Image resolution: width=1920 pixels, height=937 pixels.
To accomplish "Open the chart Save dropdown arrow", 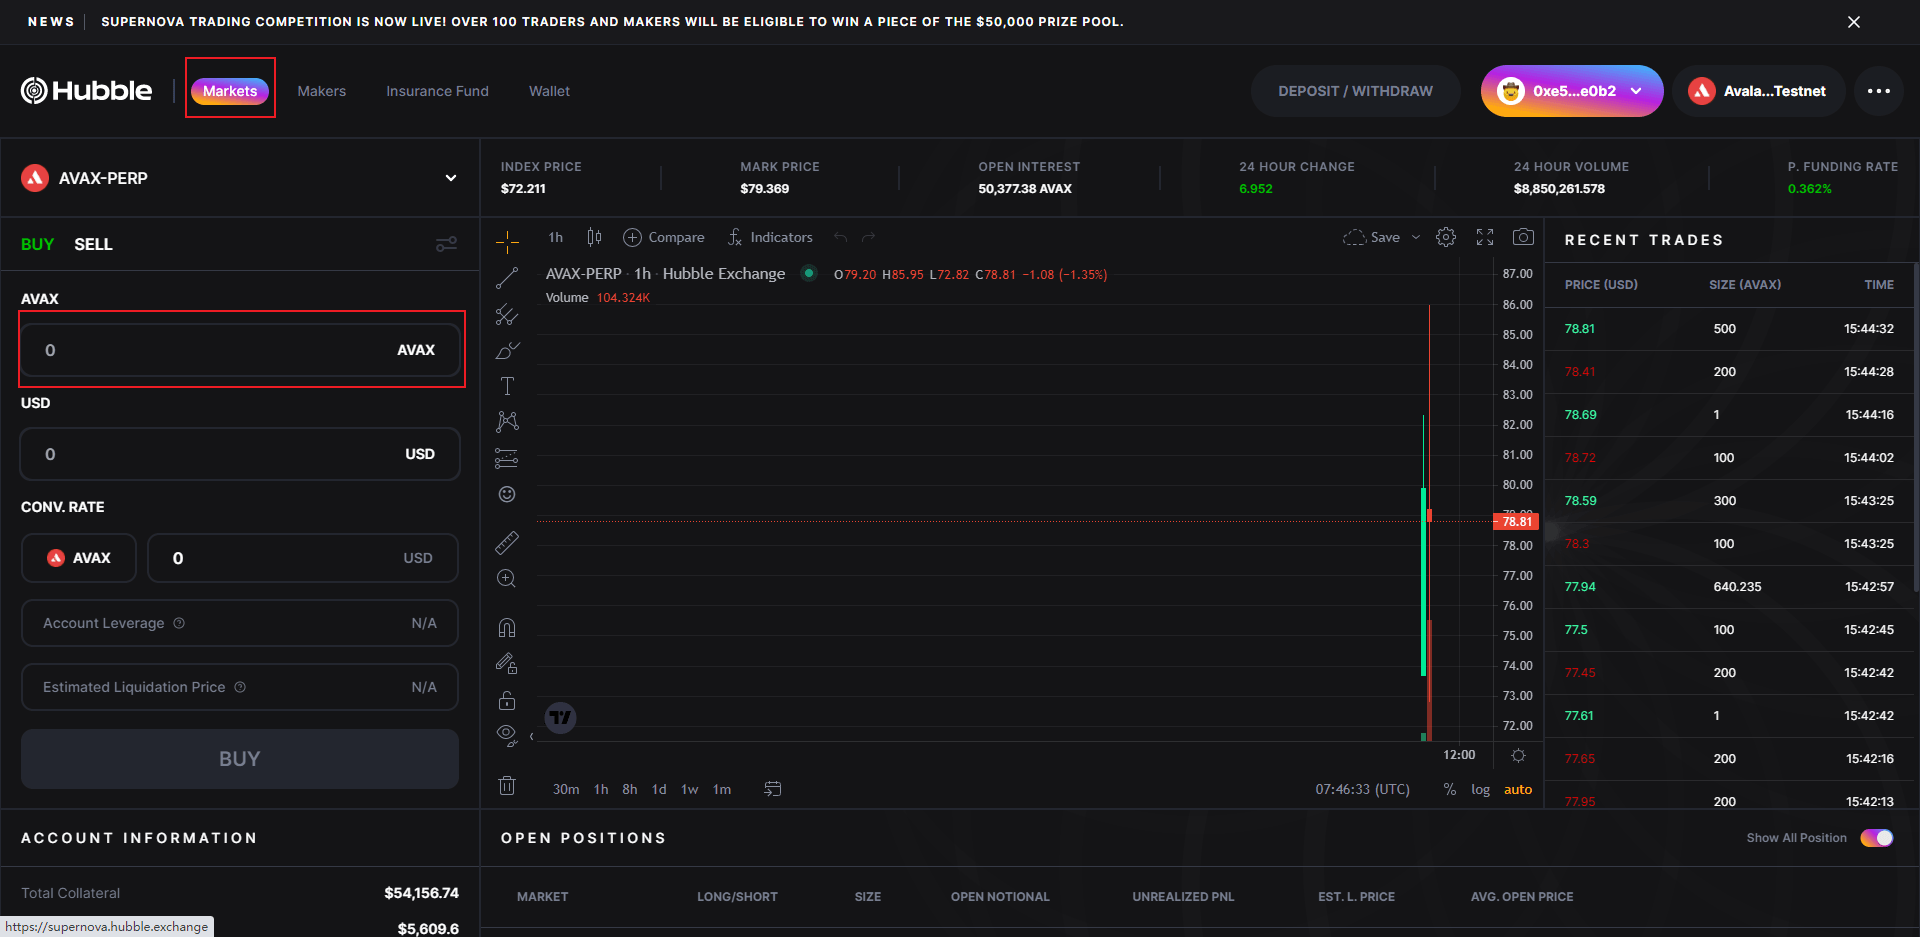I will coord(1416,237).
